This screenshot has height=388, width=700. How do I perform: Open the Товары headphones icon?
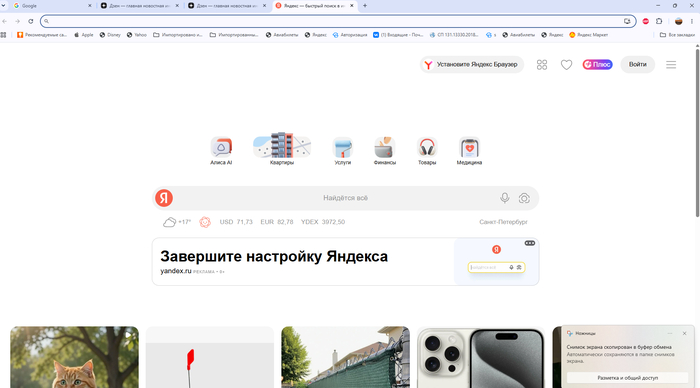(x=427, y=151)
